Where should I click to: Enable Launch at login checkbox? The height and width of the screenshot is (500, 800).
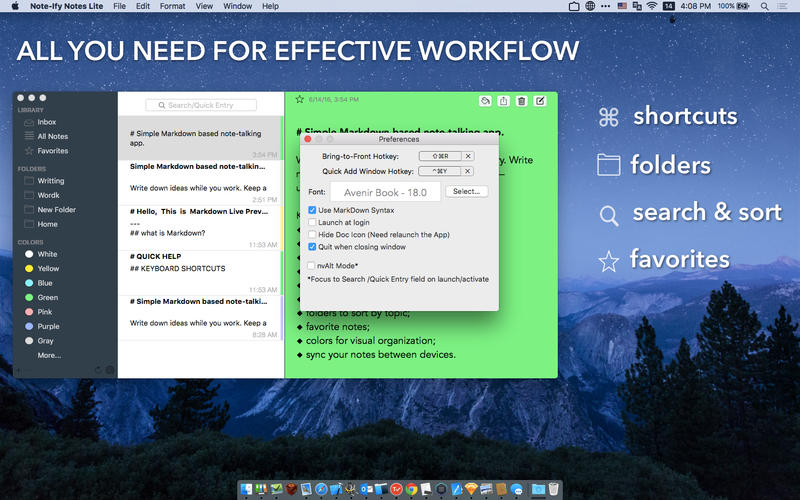coord(312,222)
